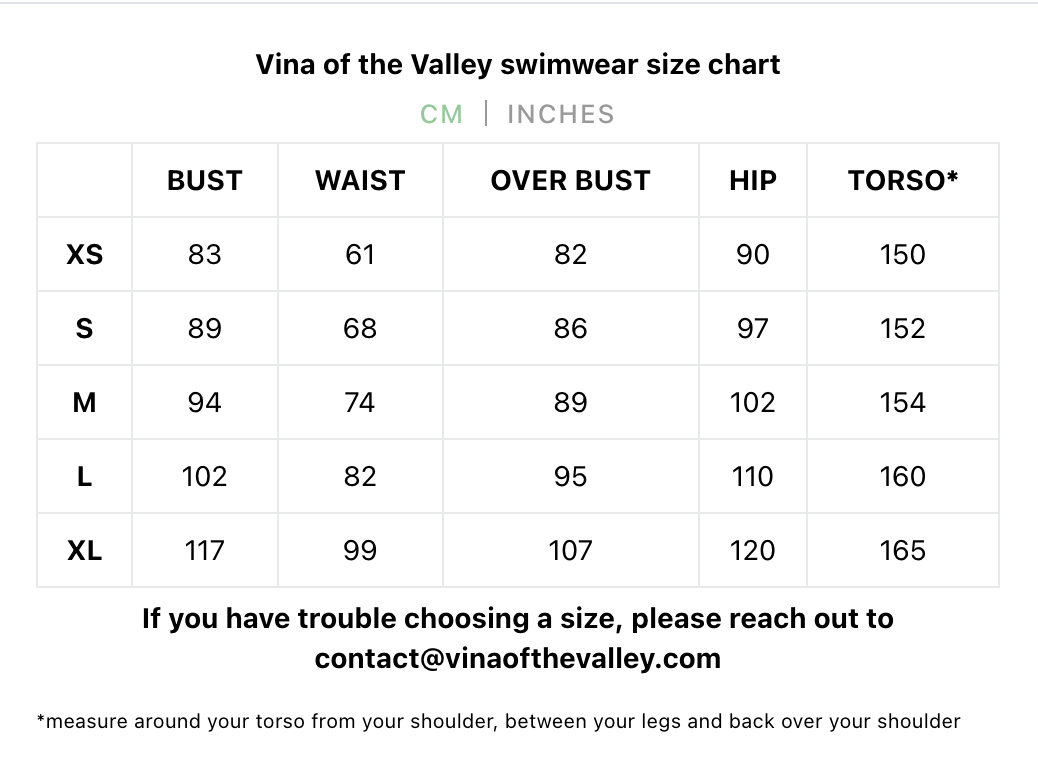The height and width of the screenshot is (766, 1038).
Task: Click the OVER BUST column header
Action: 571,181
